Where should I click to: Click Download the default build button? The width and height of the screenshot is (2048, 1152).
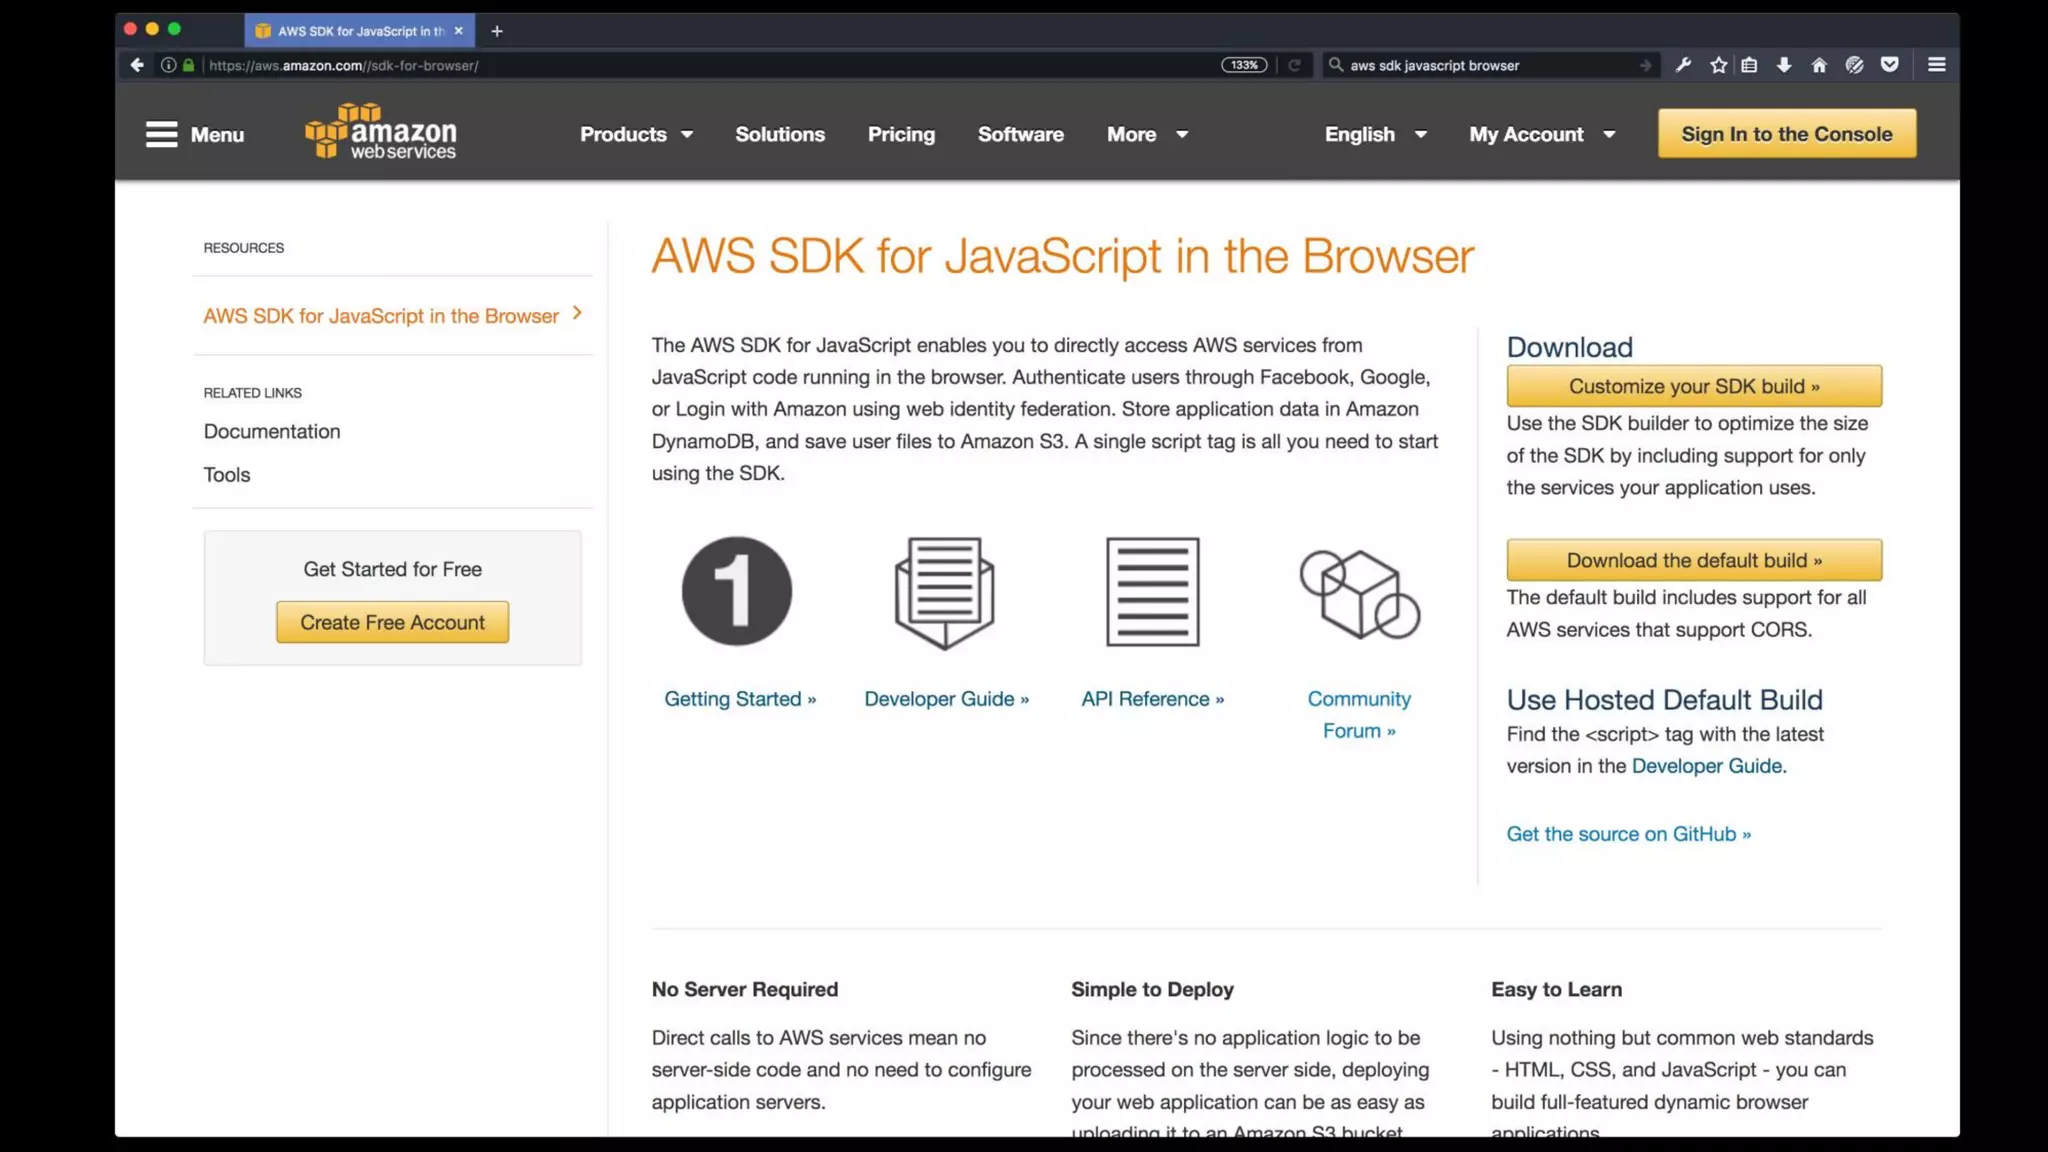tap(1694, 560)
